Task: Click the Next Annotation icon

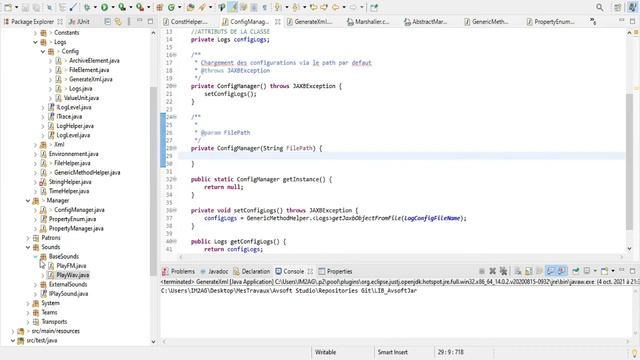Action: (x=278, y=7)
